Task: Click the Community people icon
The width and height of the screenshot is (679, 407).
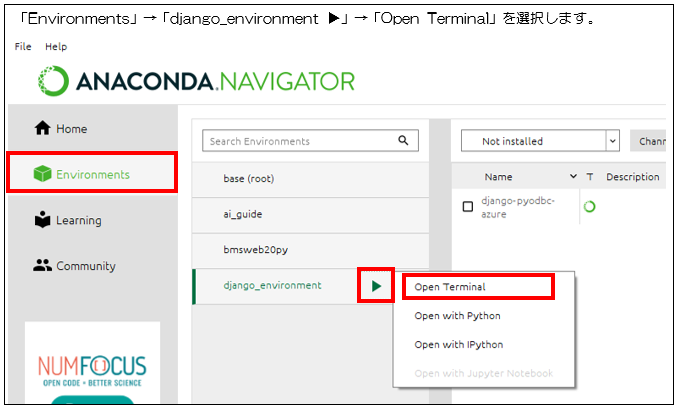Action: coord(42,266)
